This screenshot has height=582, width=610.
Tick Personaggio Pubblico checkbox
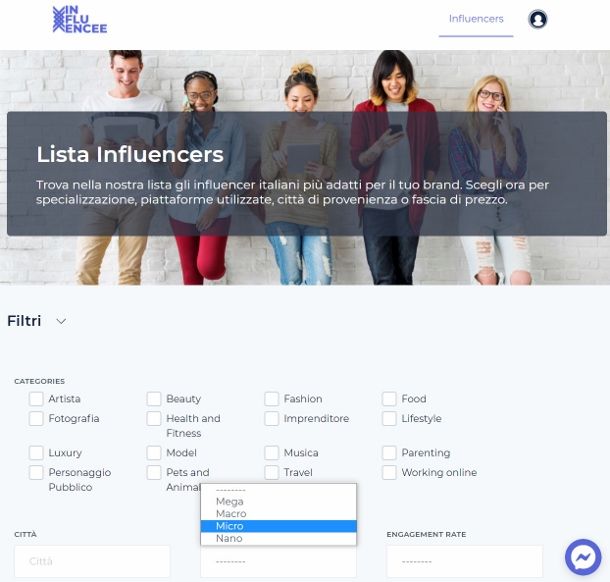(36, 472)
